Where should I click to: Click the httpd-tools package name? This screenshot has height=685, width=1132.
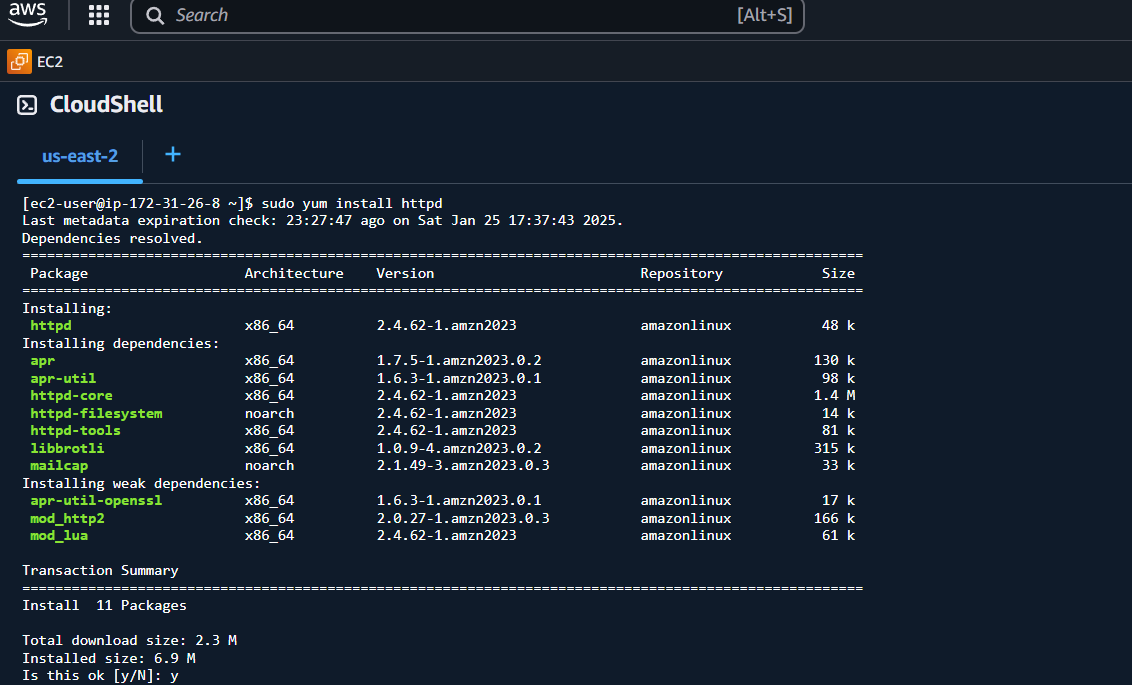tap(75, 431)
